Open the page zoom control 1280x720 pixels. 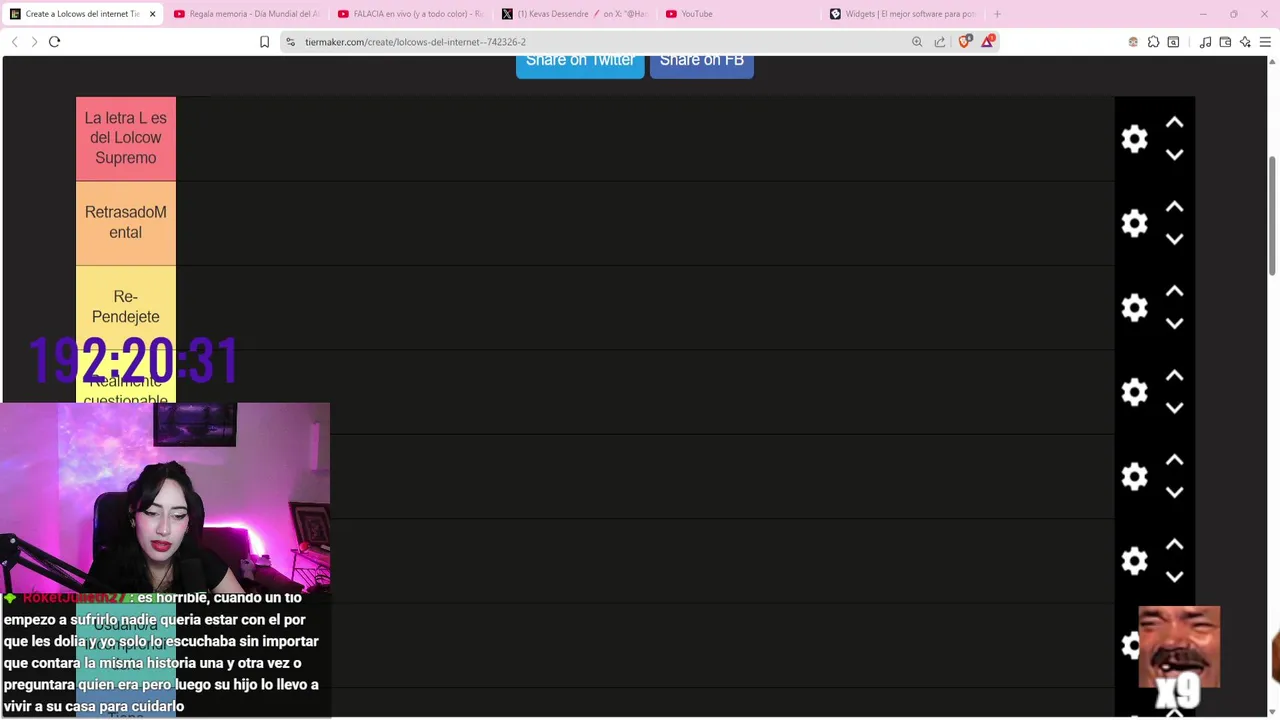917,42
